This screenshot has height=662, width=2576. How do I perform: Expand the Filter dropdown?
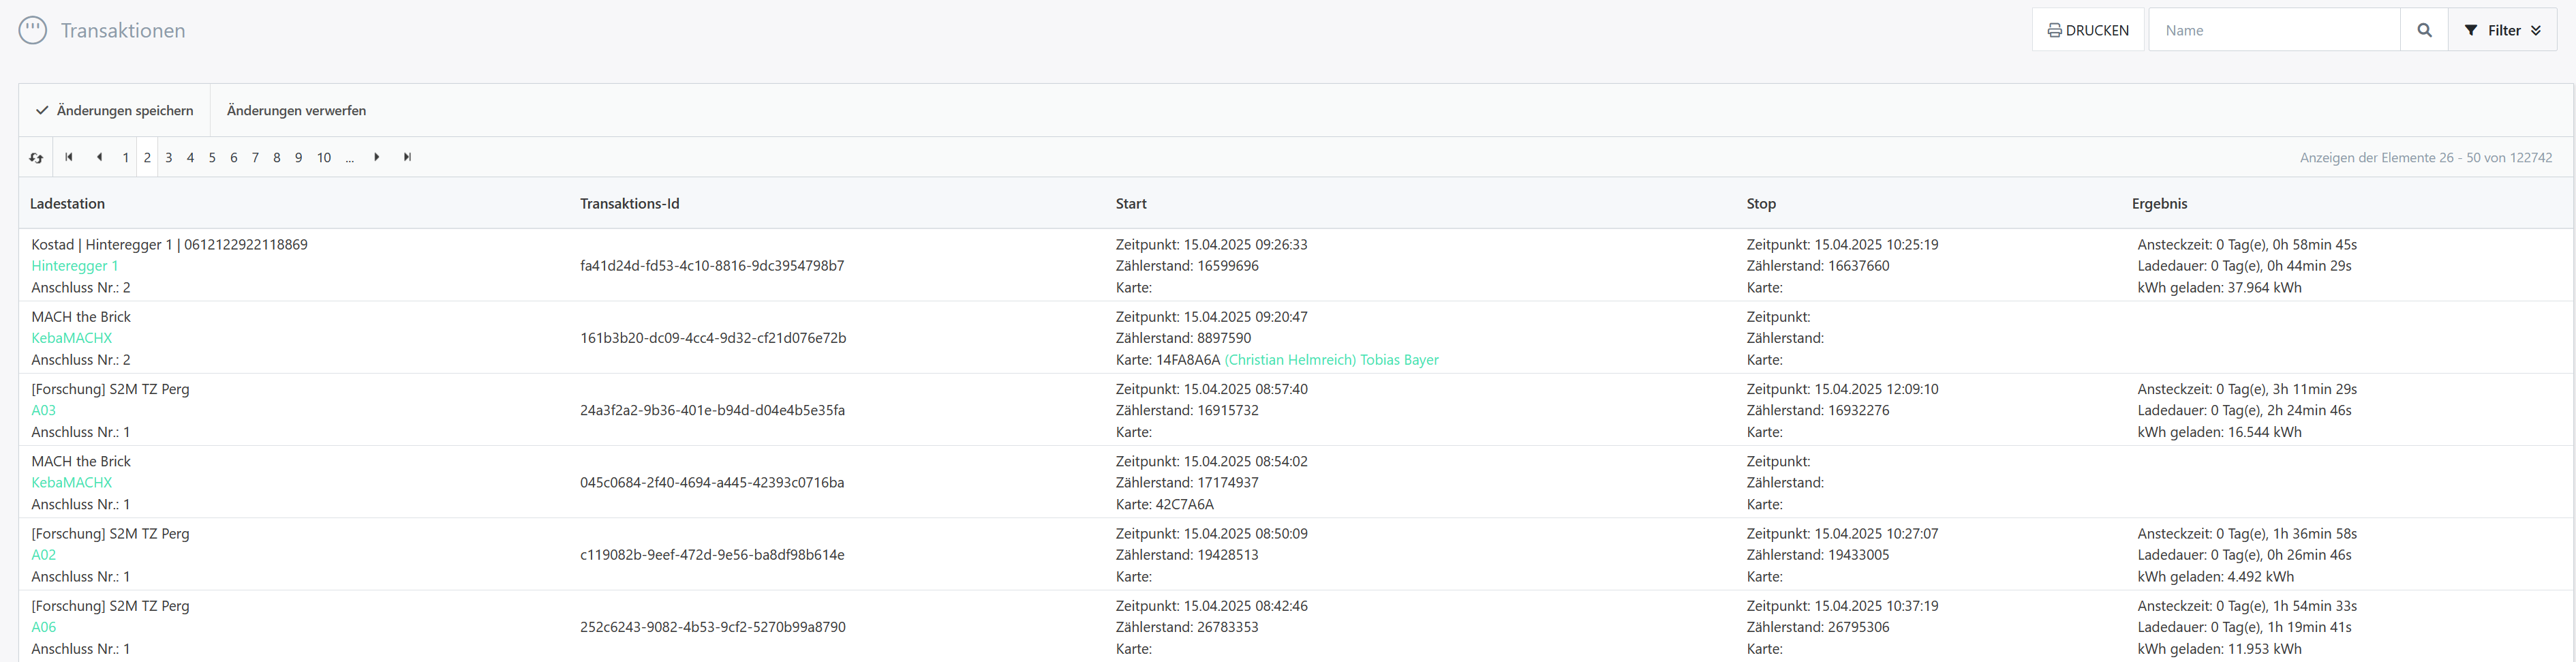tap(2502, 30)
